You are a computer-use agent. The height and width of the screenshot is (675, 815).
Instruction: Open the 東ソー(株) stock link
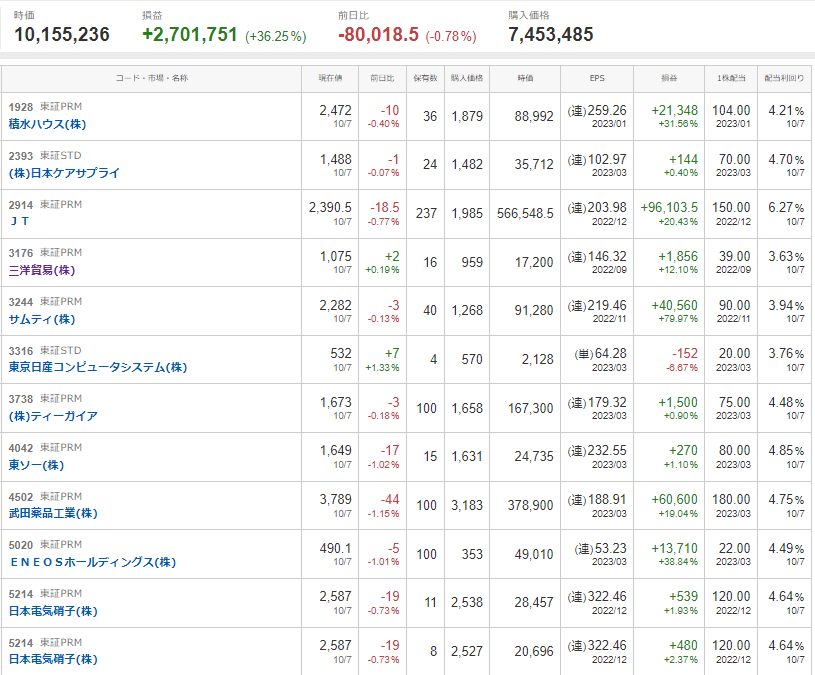coord(36,465)
